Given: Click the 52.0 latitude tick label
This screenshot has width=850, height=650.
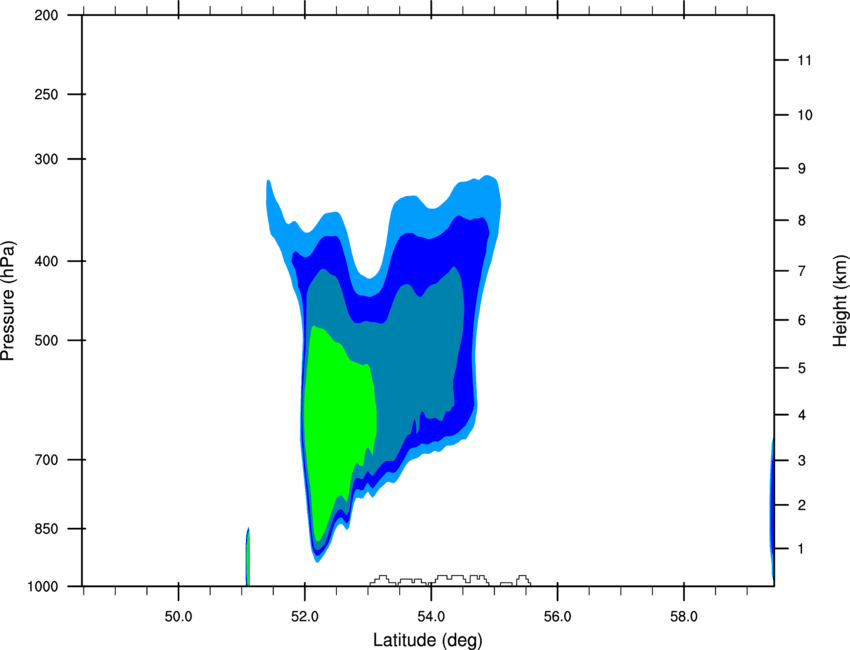Looking at the screenshot, I should [305, 617].
